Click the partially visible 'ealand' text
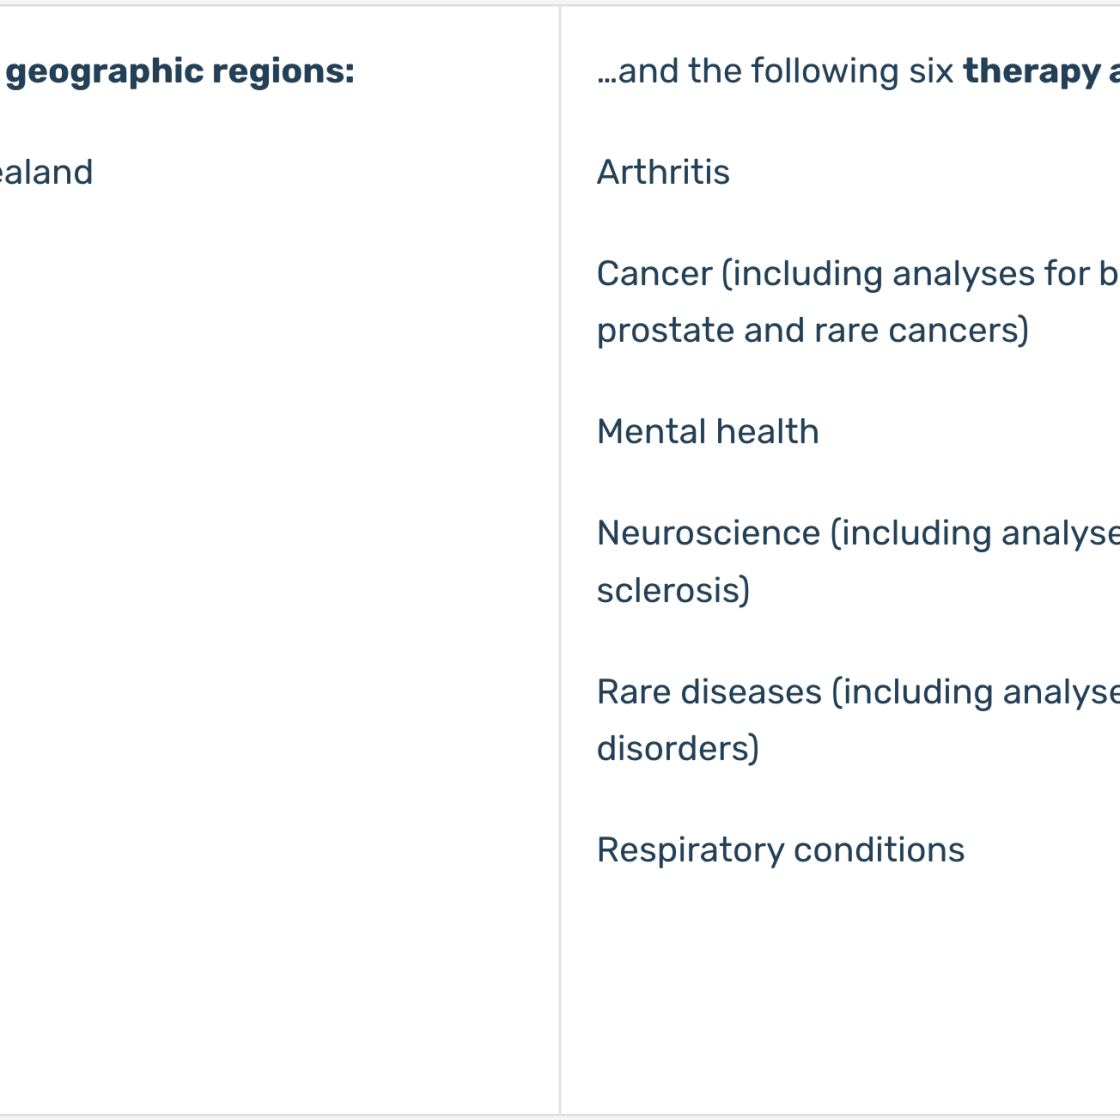Image resolution: width=1120 pixels, height=1120 pixels. 46,172
